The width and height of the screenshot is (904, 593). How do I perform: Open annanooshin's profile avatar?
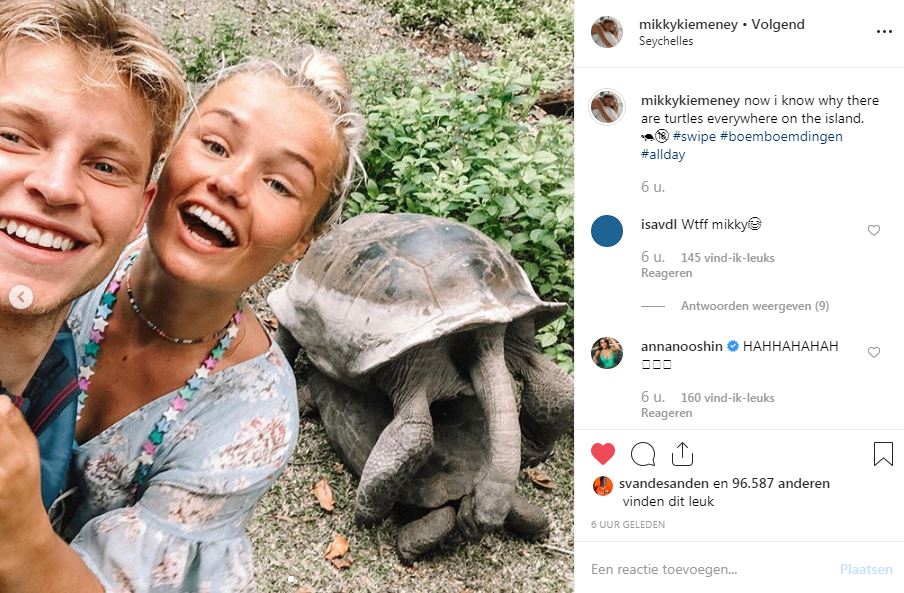pos(607,353)
